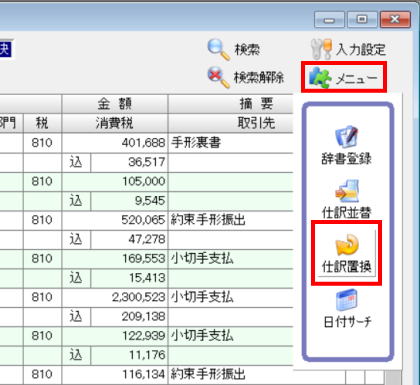Open 入力設定 tools icon
The width and height of the screenshot is (420, 385).
click(x=321, y=49)
